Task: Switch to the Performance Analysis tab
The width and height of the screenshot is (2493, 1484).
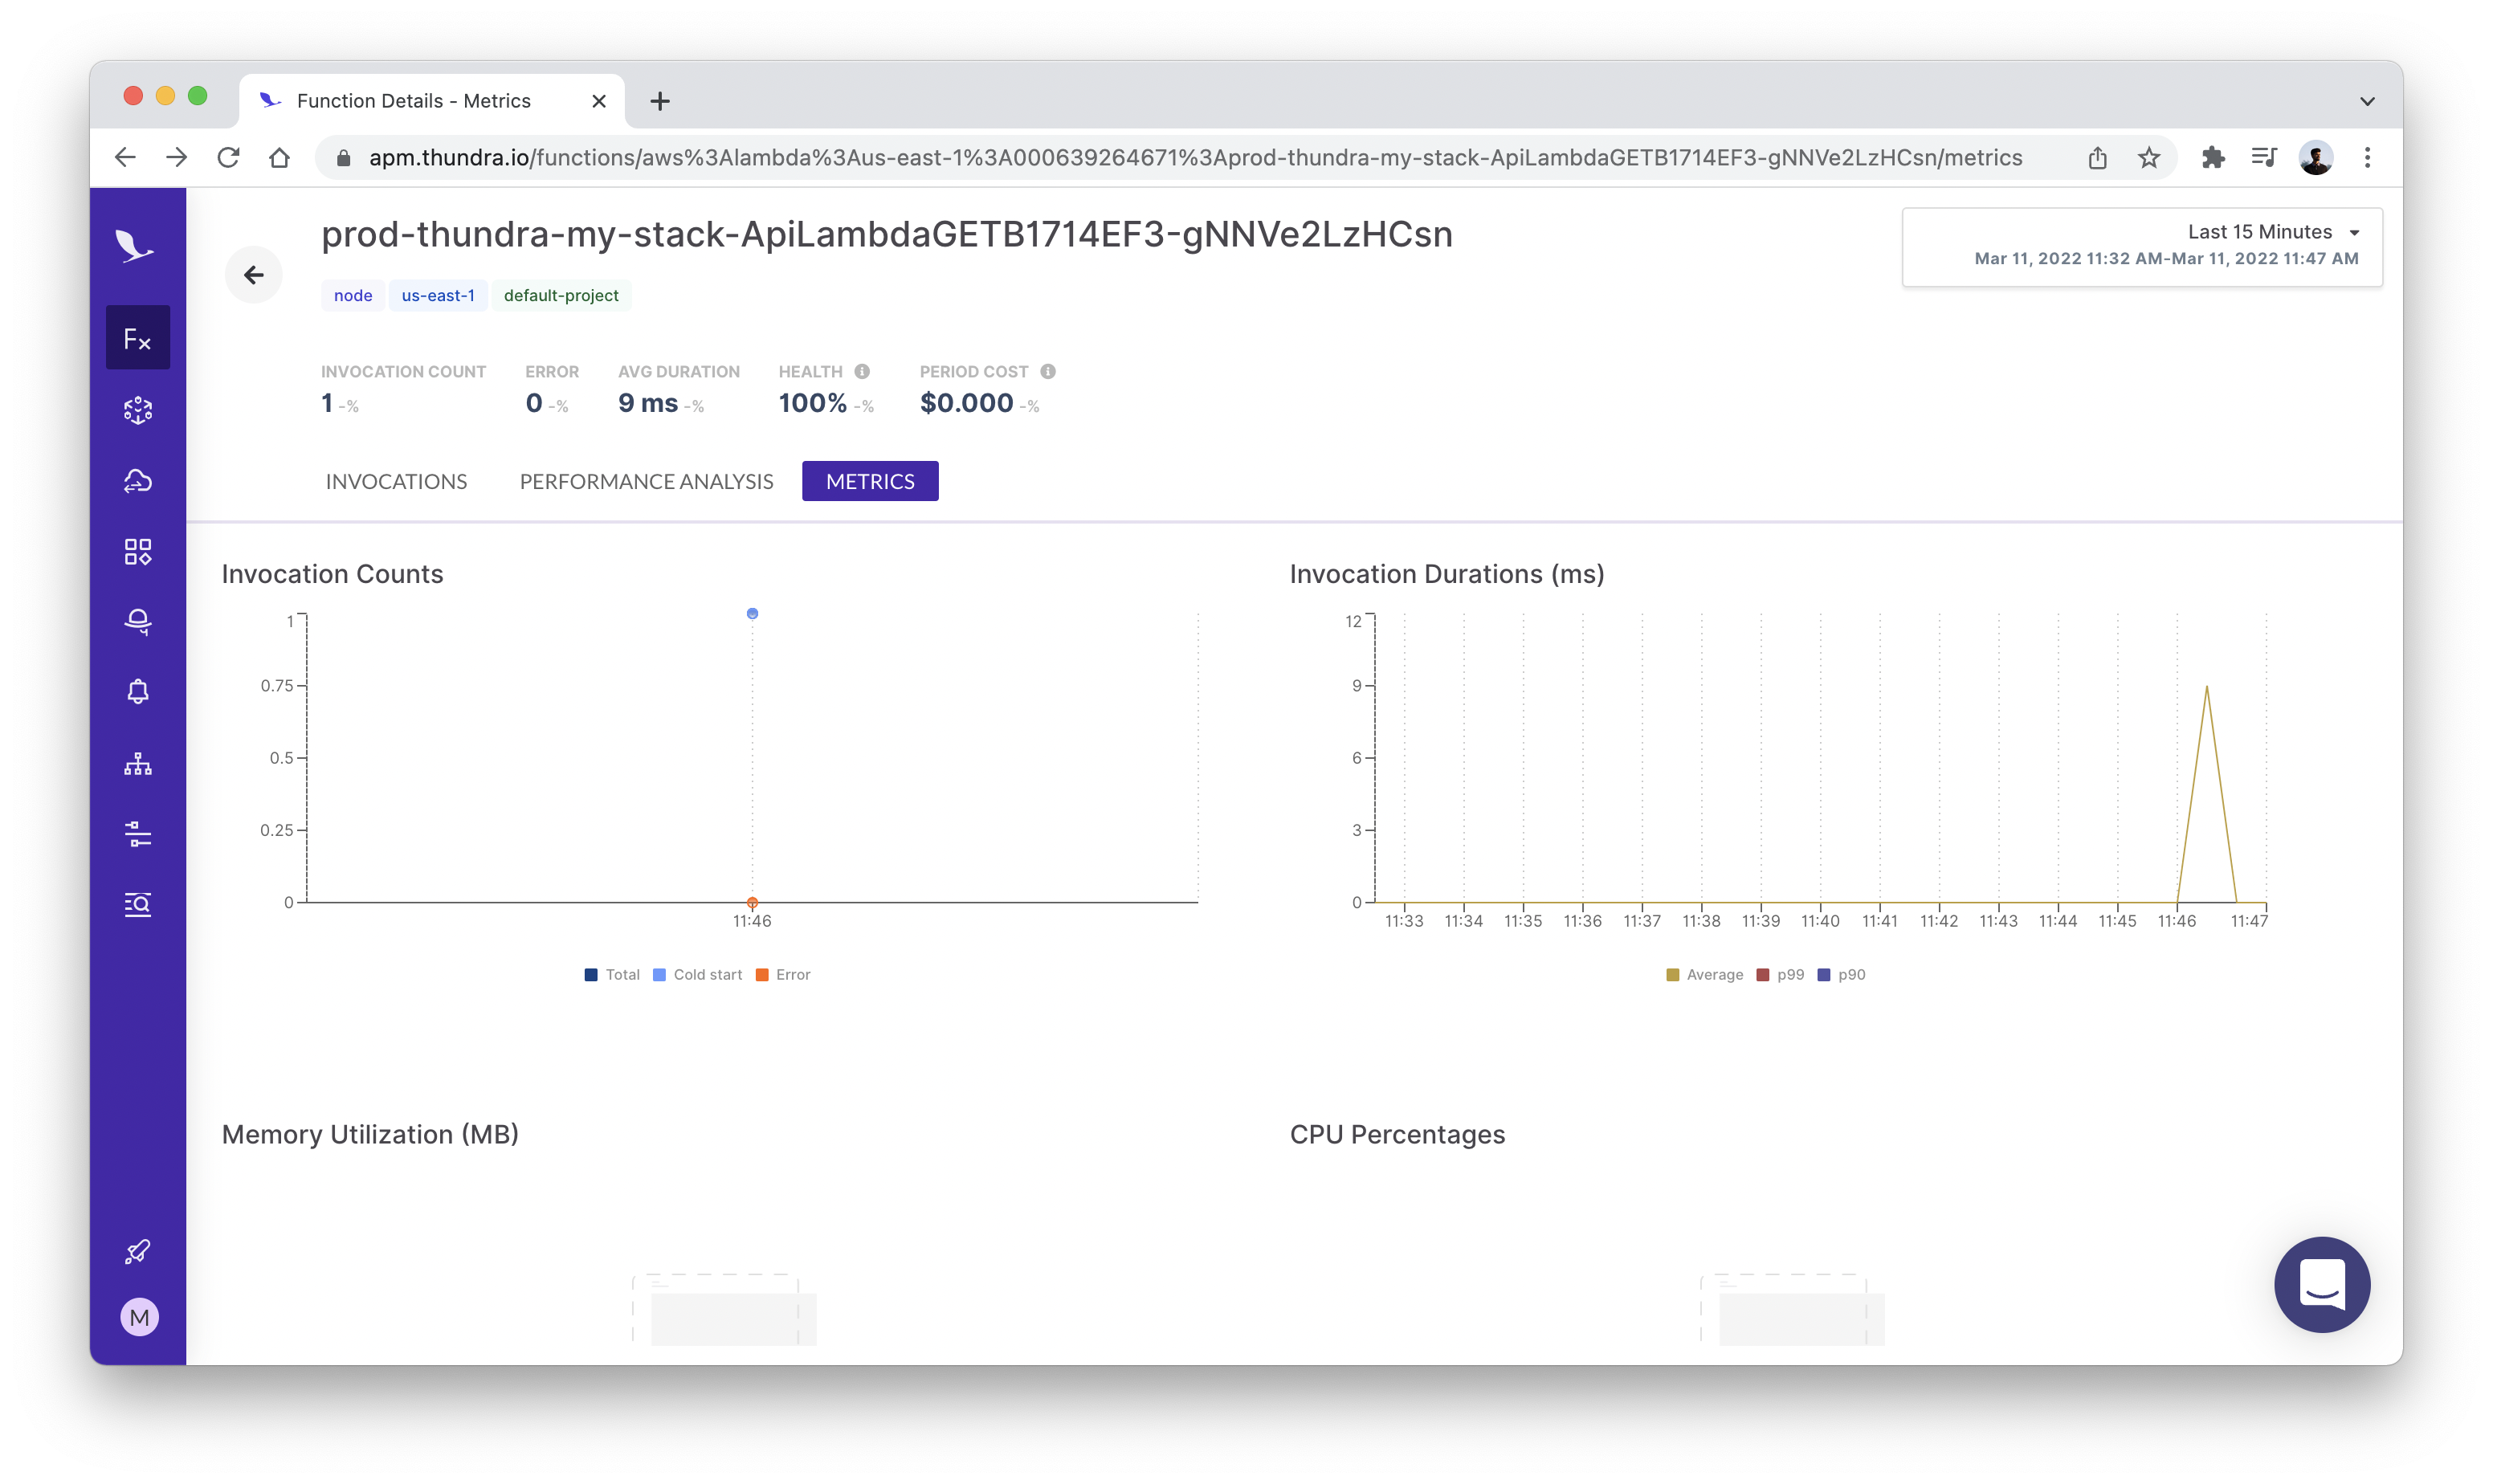Action: coord(646,481)
